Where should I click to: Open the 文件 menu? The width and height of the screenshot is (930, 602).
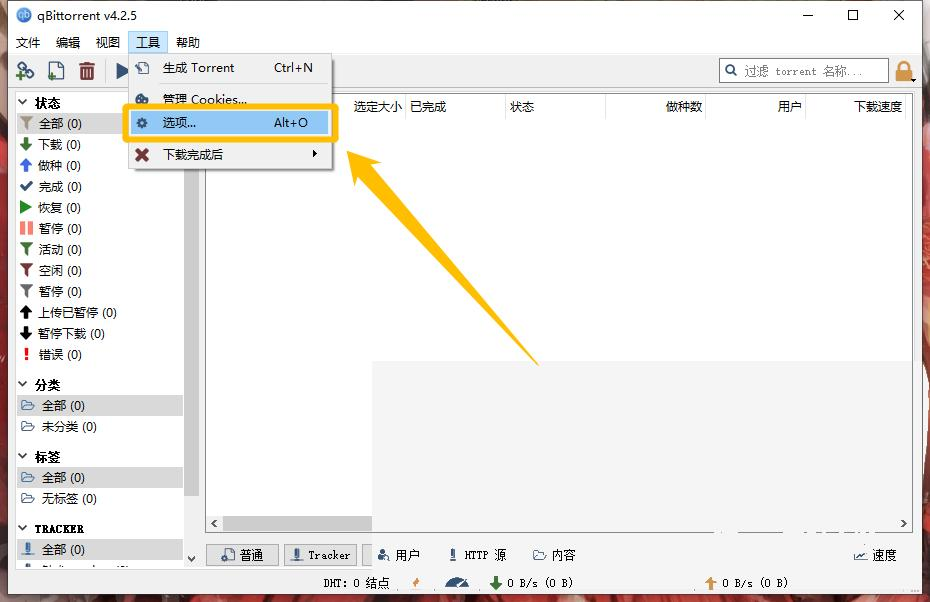[x=28, y=42]
